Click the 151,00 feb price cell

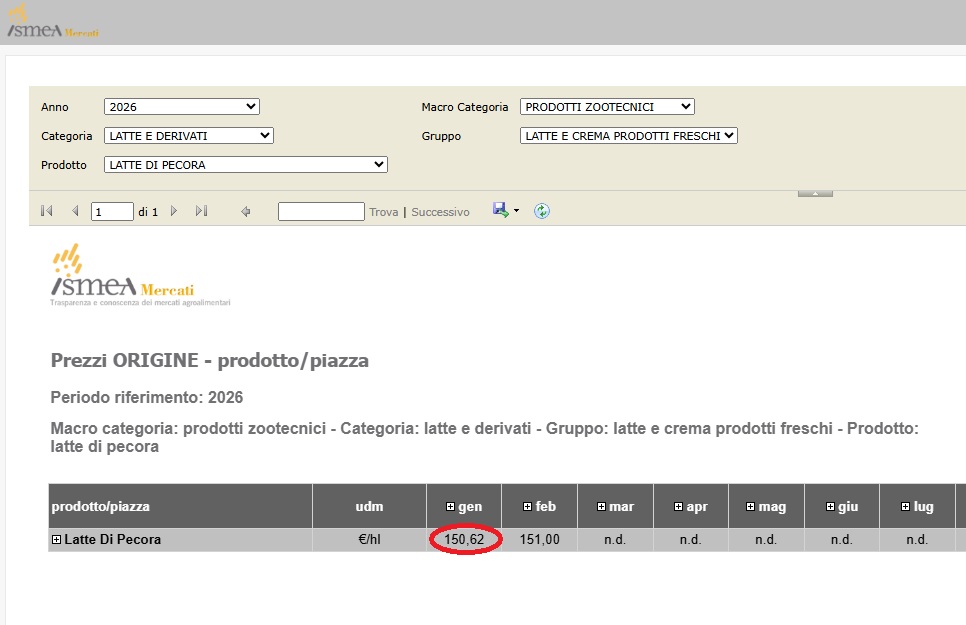[x=540, y=539]
